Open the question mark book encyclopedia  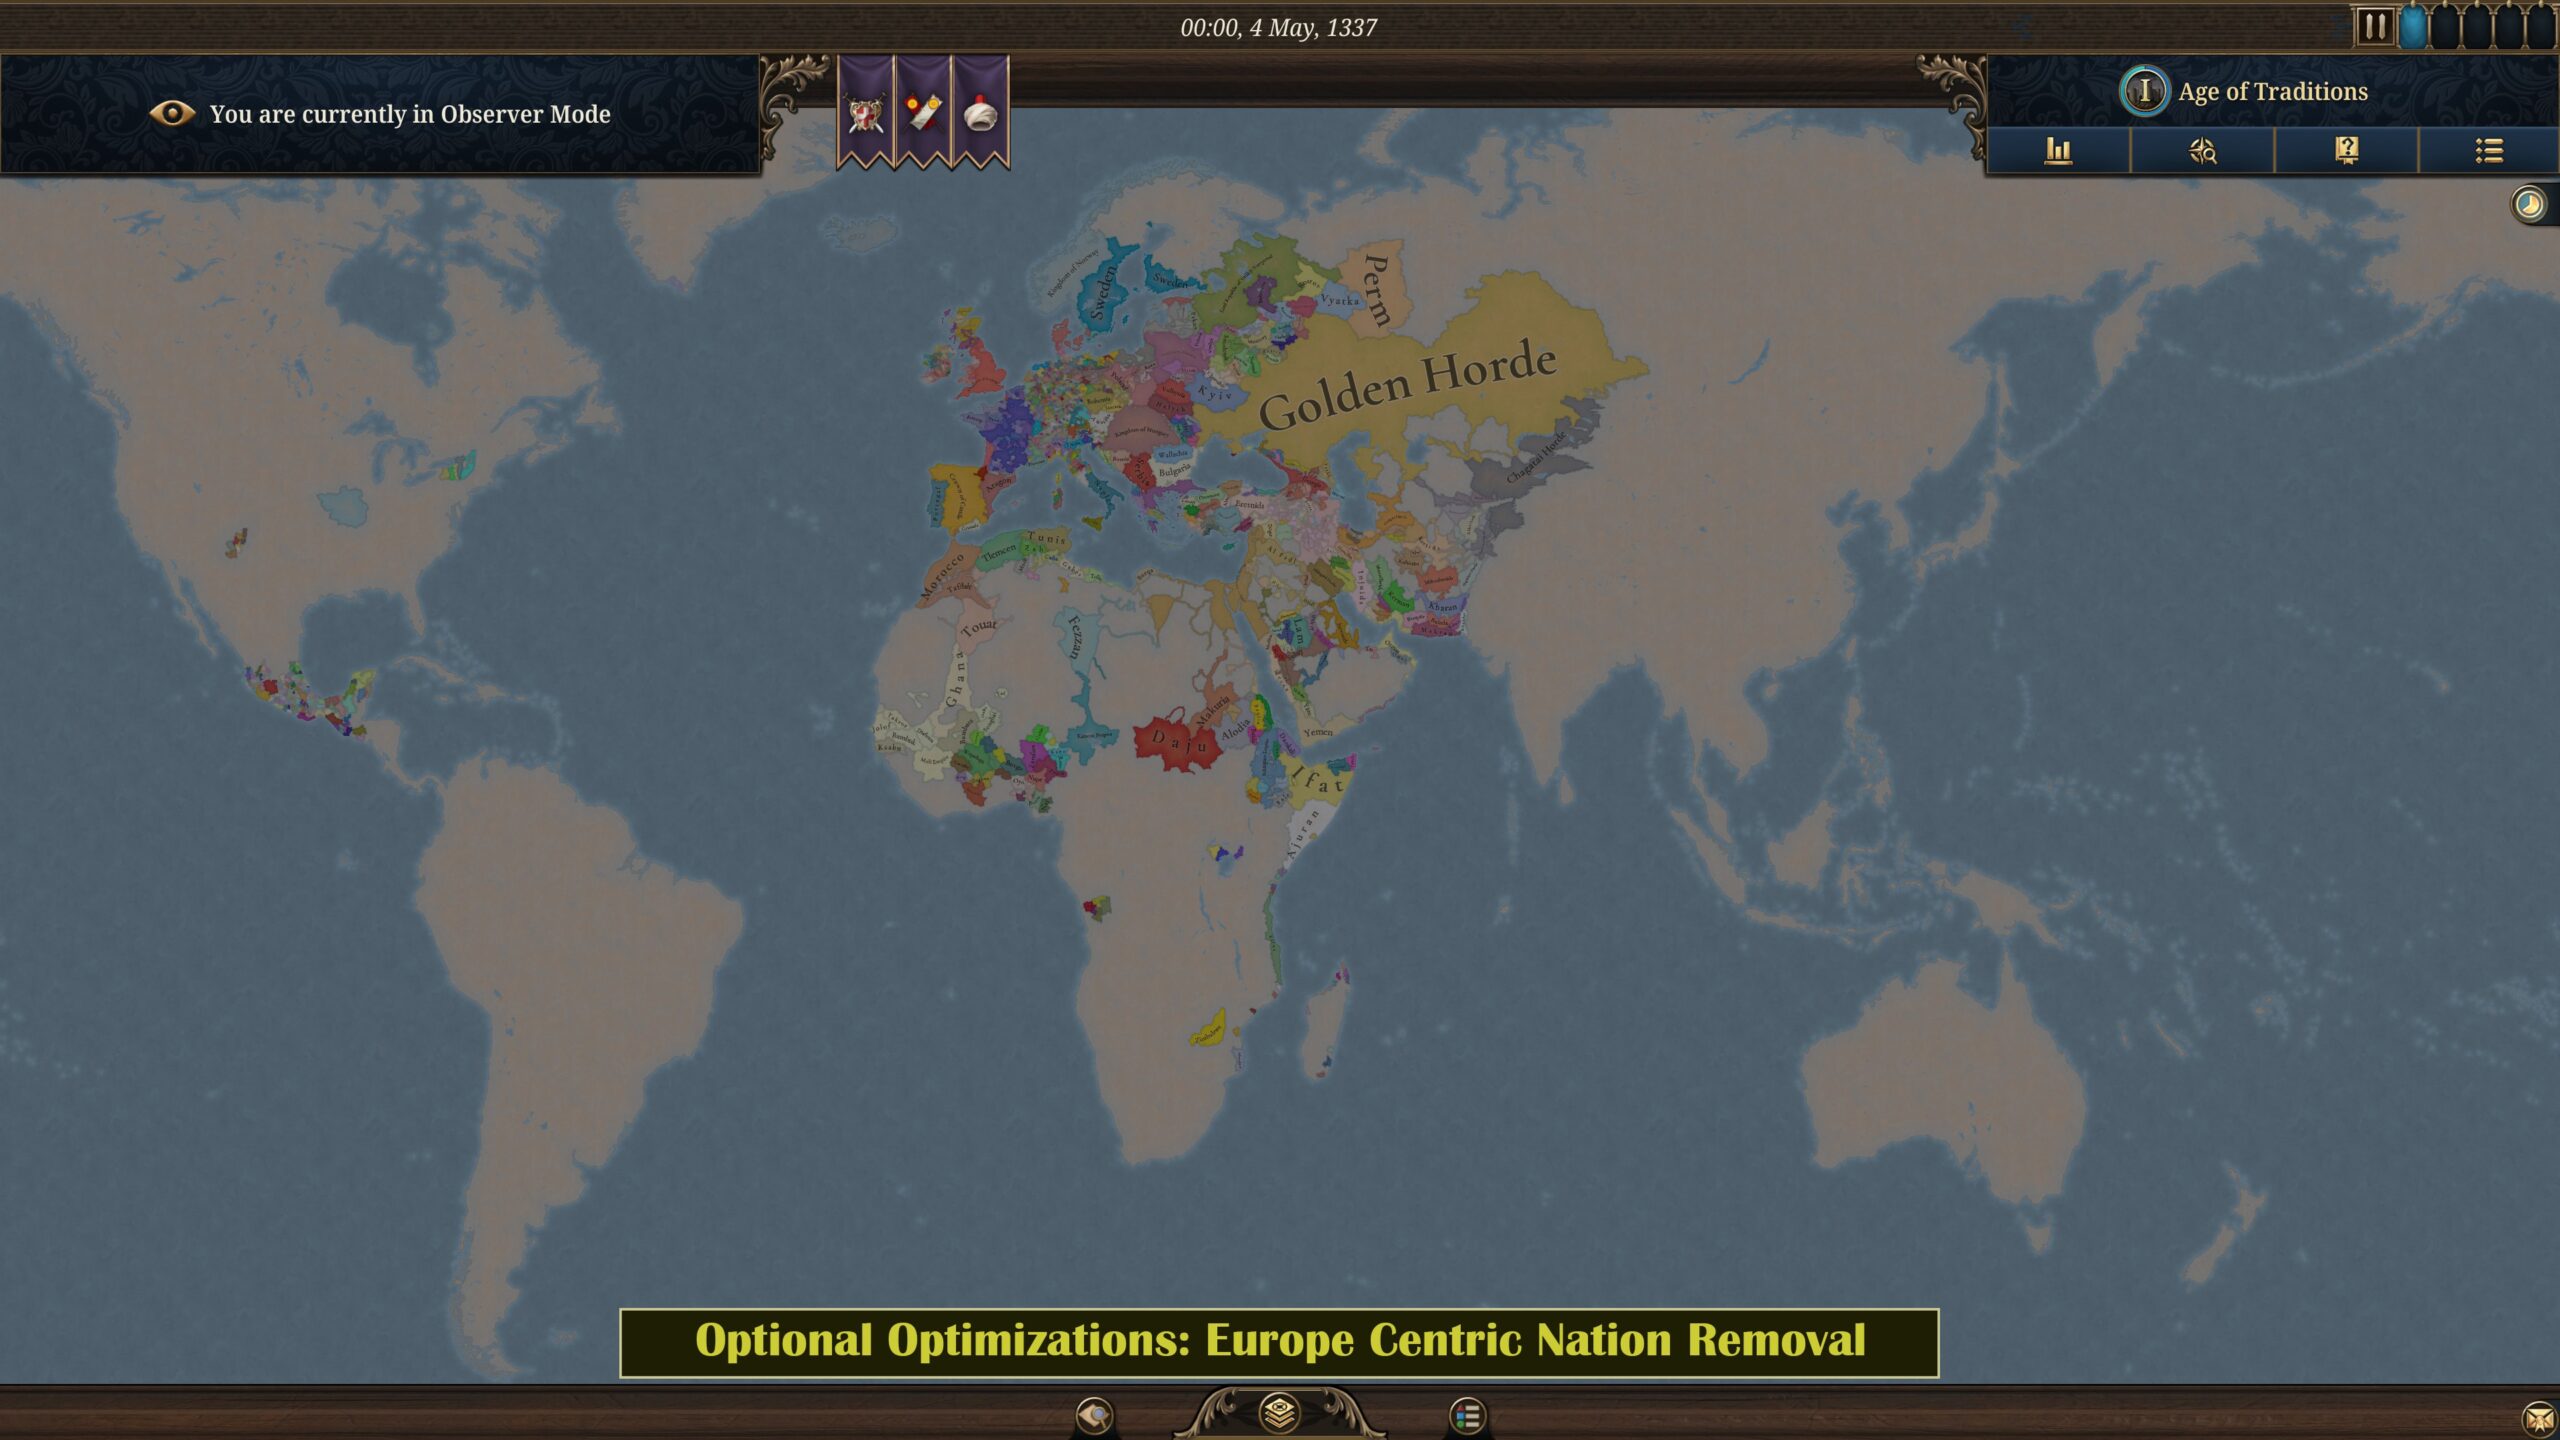[x=2346, y=151]
